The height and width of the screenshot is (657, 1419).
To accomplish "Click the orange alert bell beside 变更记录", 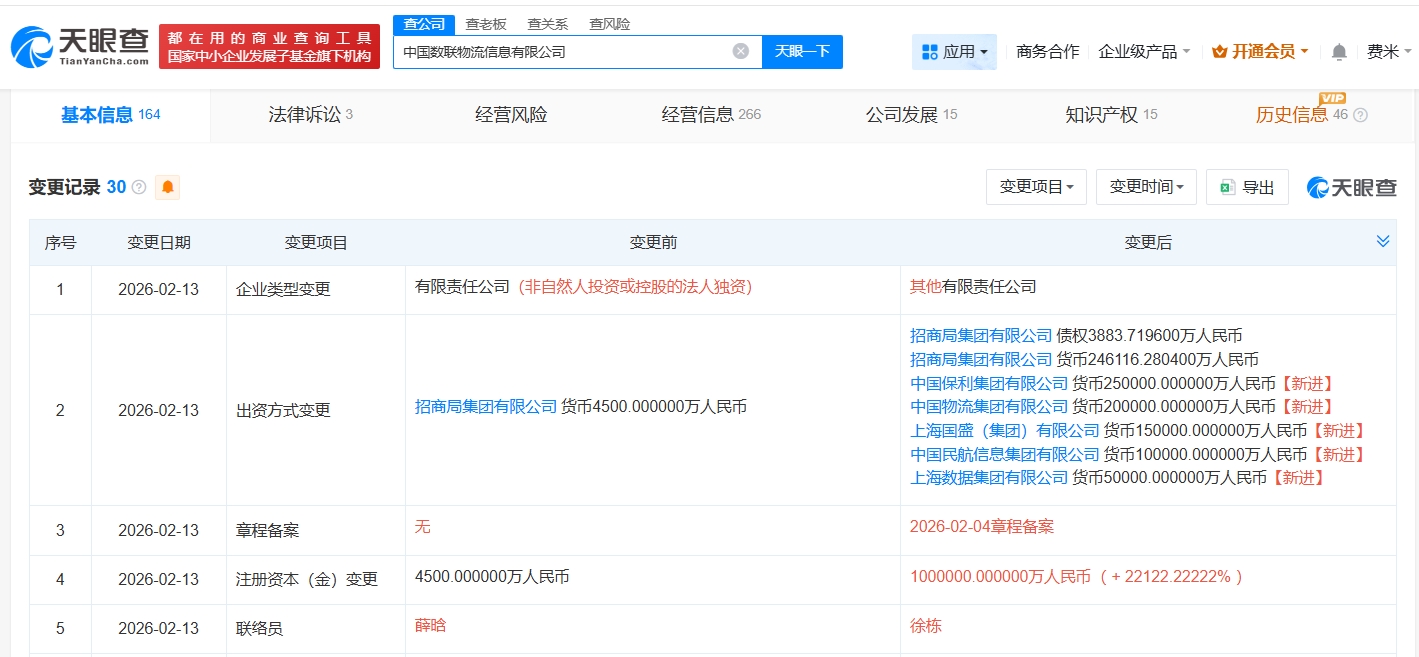I will pyautogui.click(x=168, y=187).
